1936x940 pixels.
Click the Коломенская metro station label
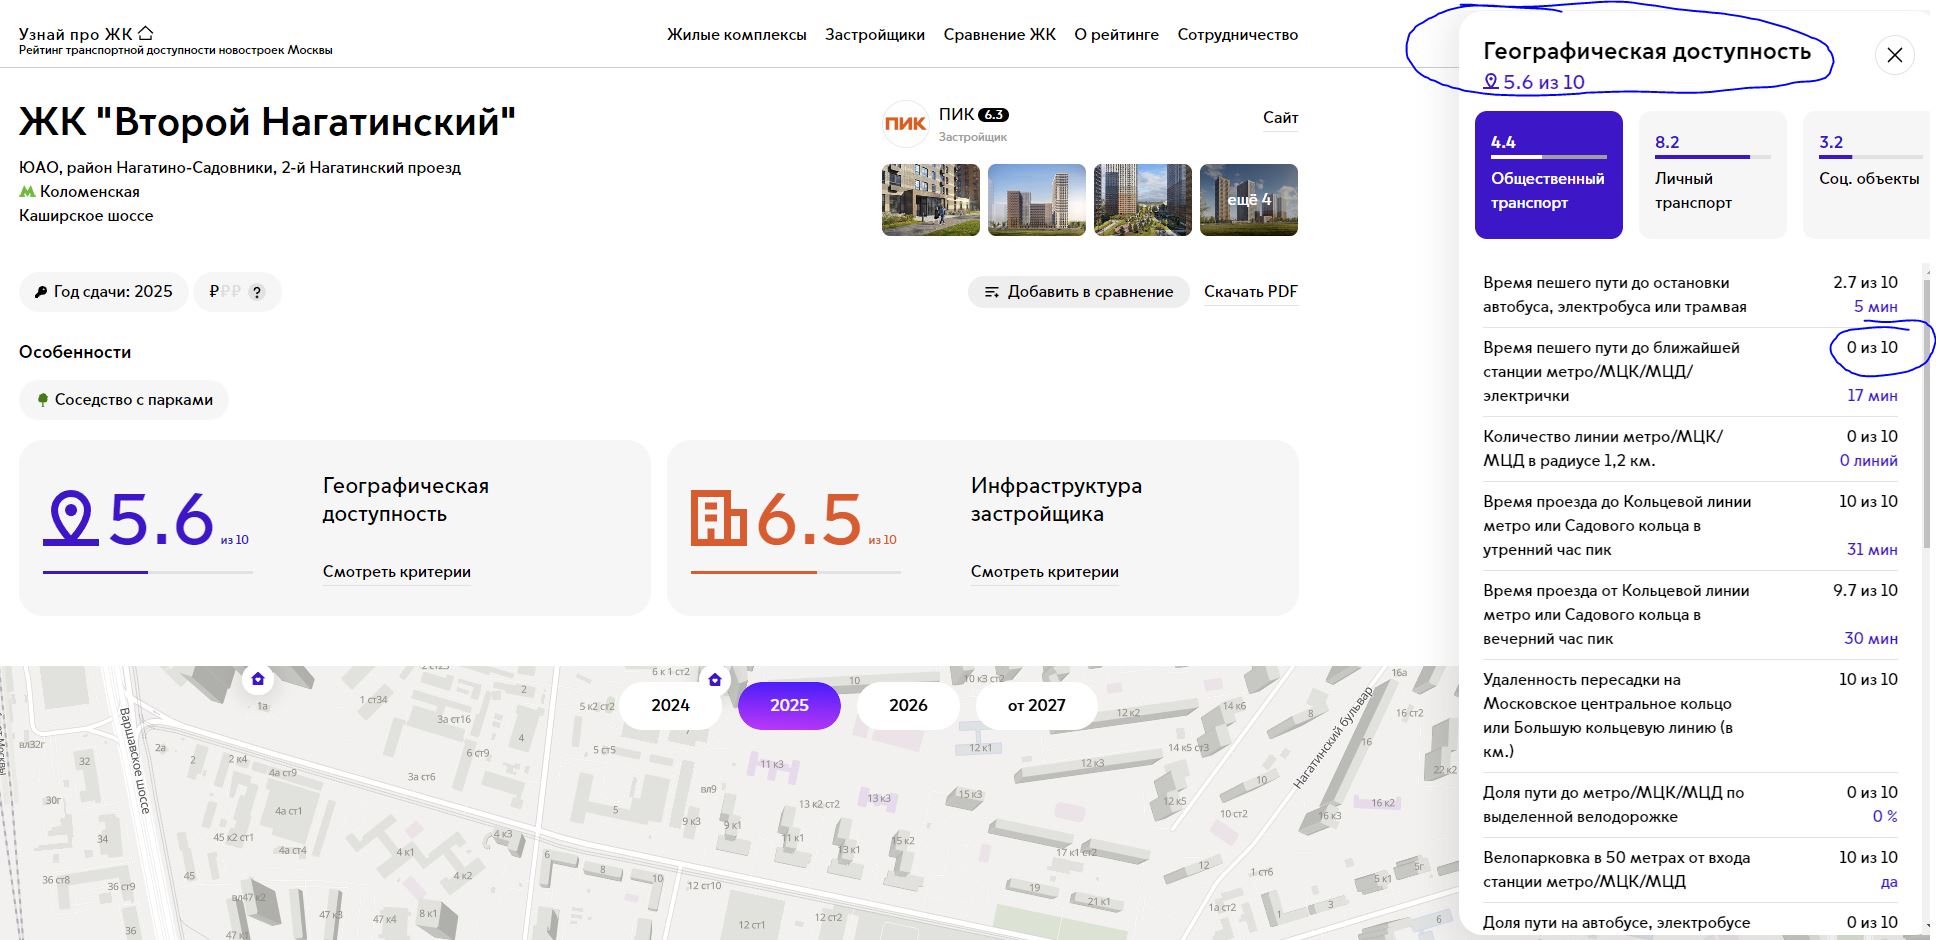90,192
